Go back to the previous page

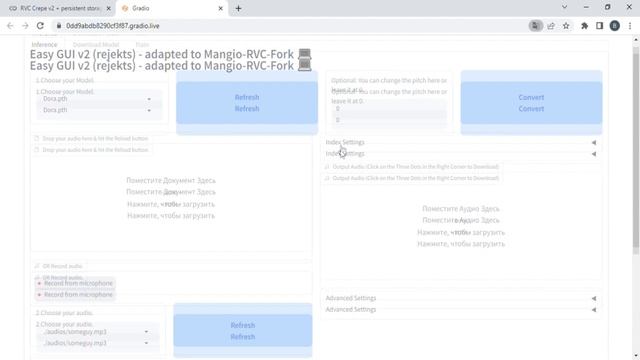point(10,26)
